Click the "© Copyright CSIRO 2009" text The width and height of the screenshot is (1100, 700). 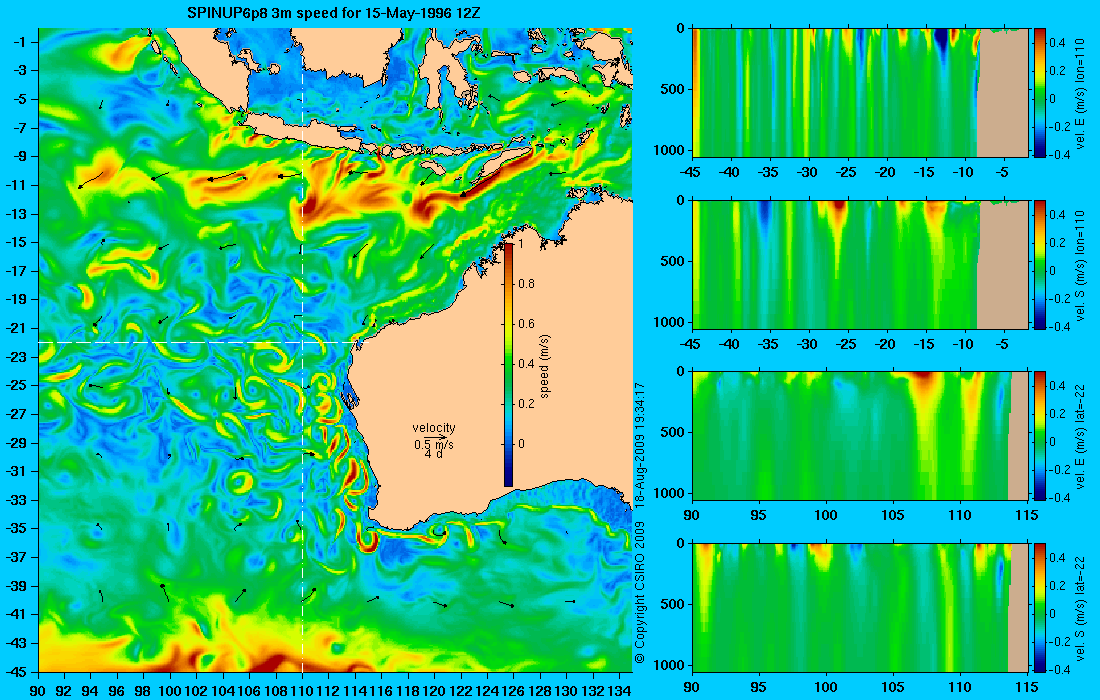[639, 593]
